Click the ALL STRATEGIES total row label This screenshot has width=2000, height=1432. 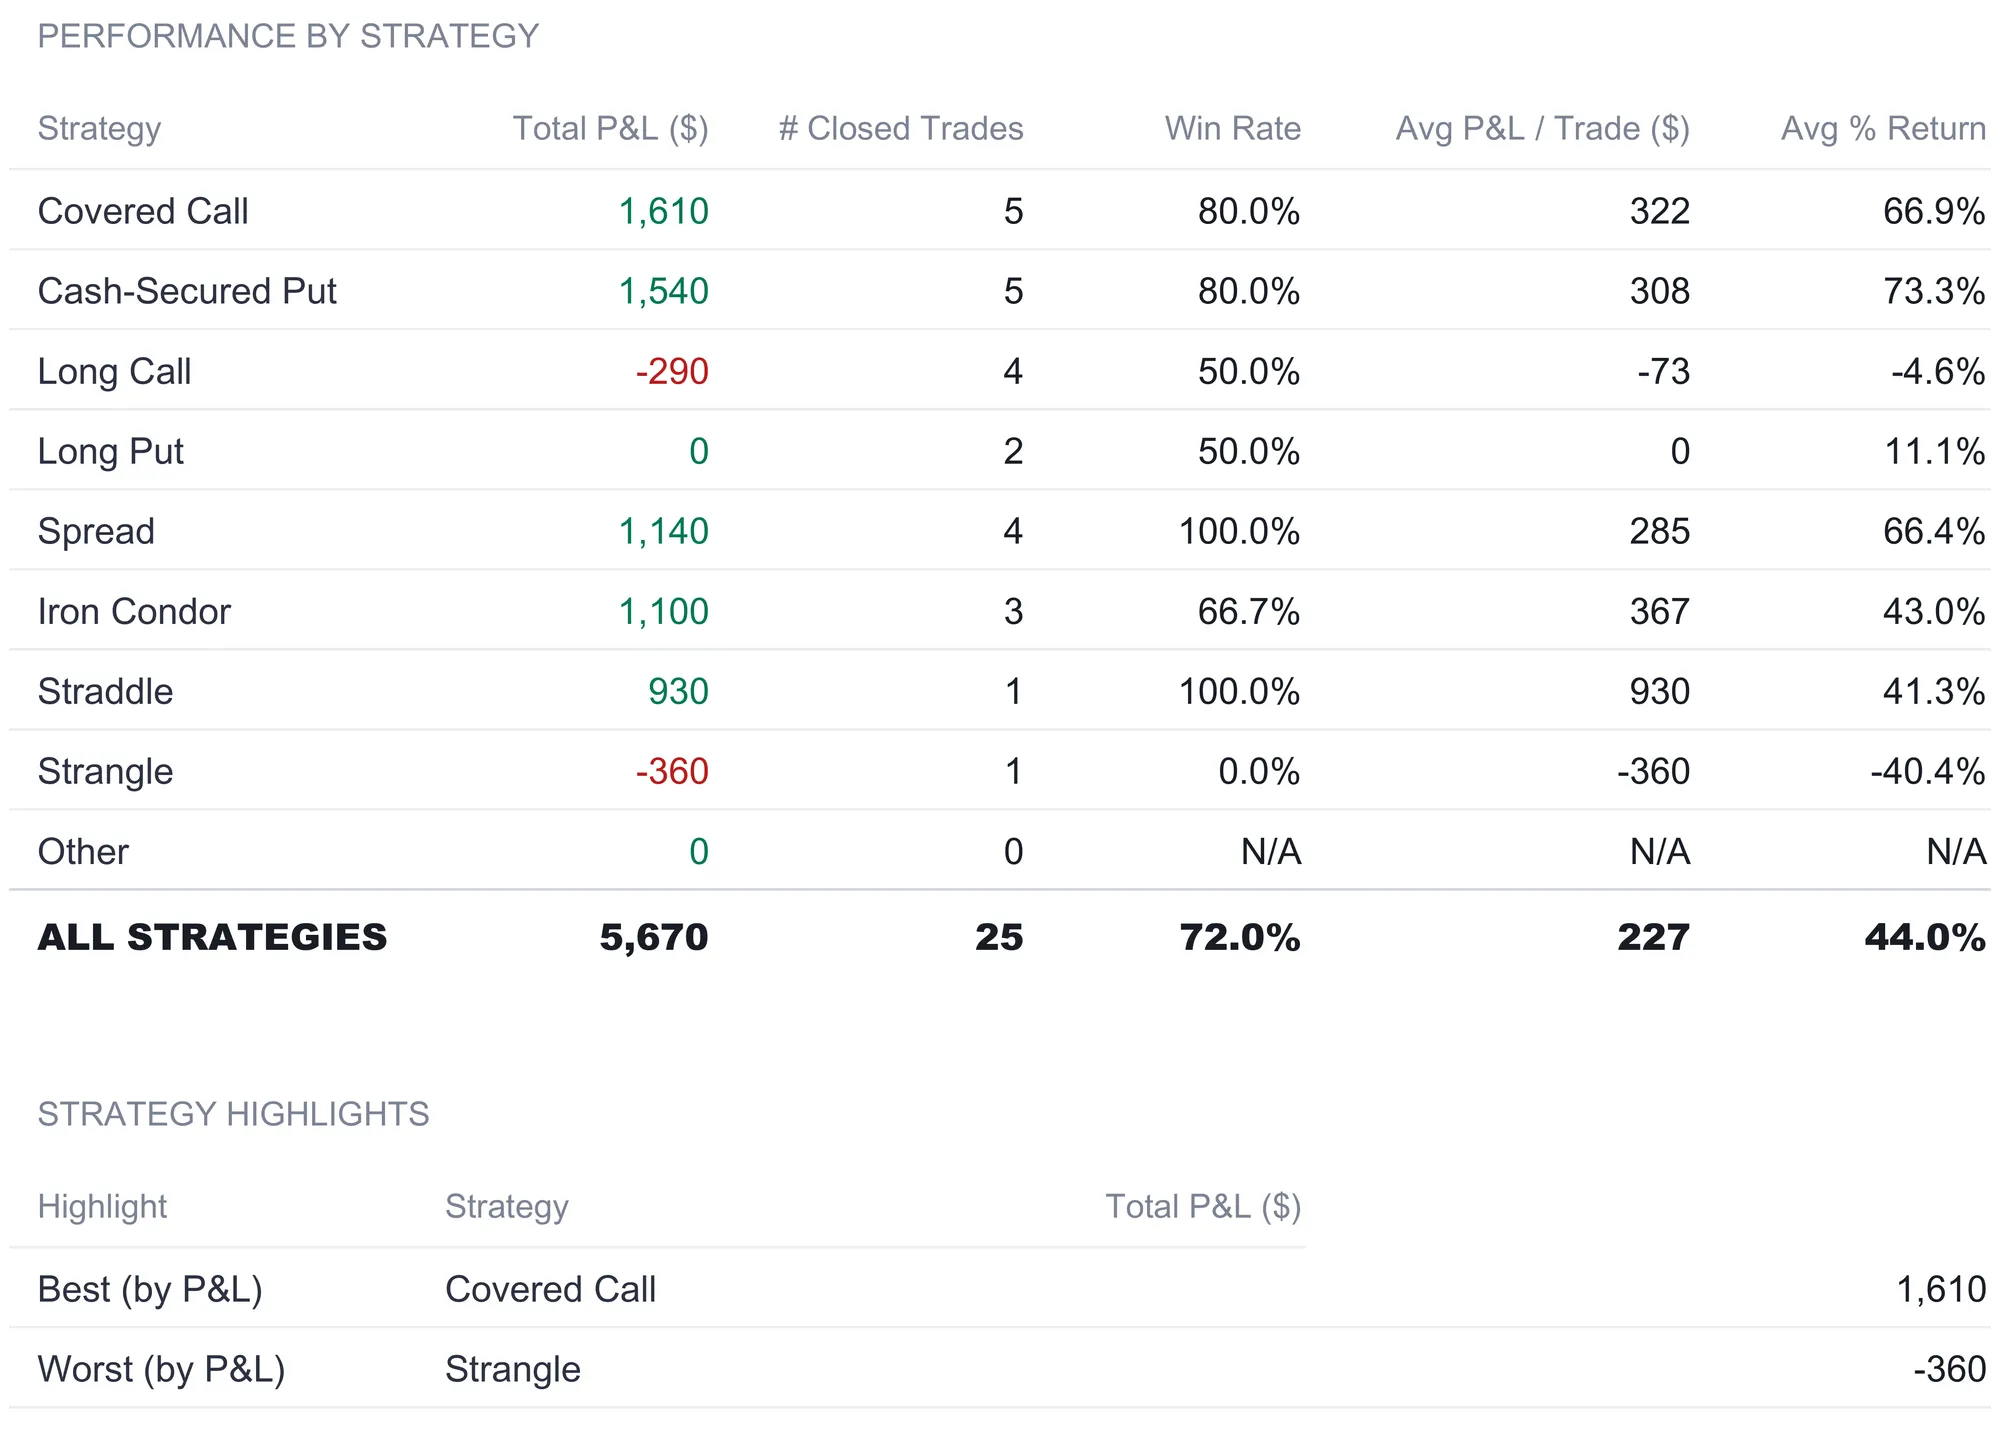click(212, 937)
